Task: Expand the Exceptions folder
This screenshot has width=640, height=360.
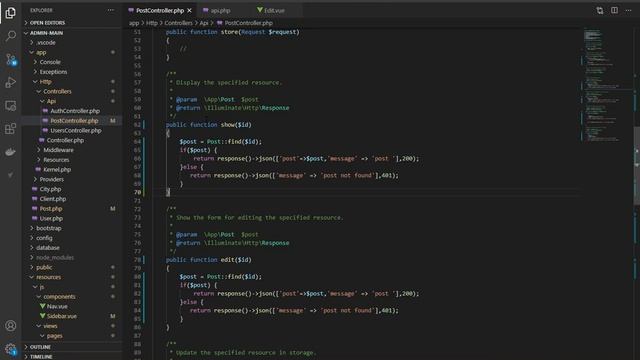Action: (x=53, y=72)
